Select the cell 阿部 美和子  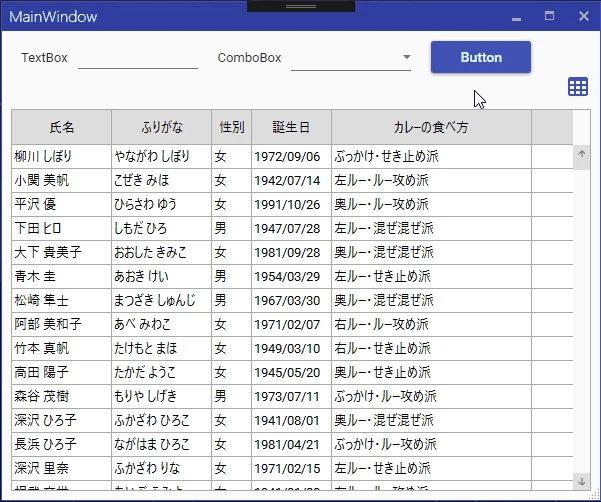point(61,325)
